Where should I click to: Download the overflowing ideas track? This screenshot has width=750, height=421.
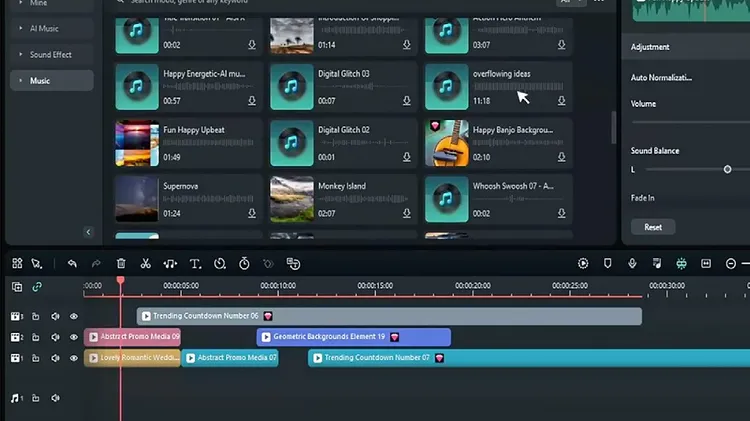[562, 100]
